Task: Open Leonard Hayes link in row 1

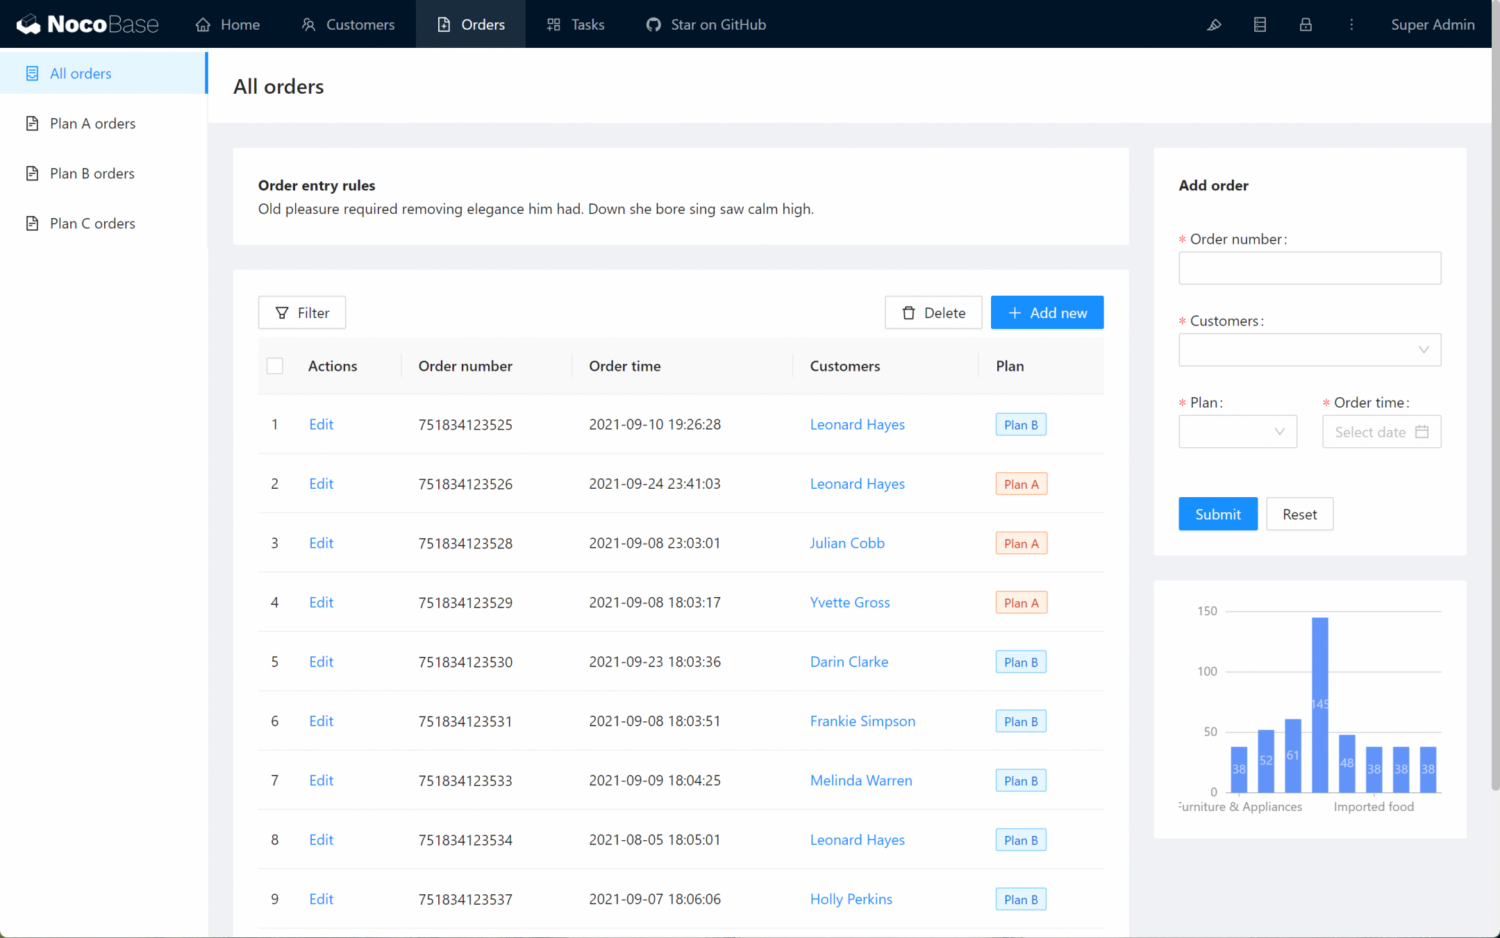Action: click(857, 424)
